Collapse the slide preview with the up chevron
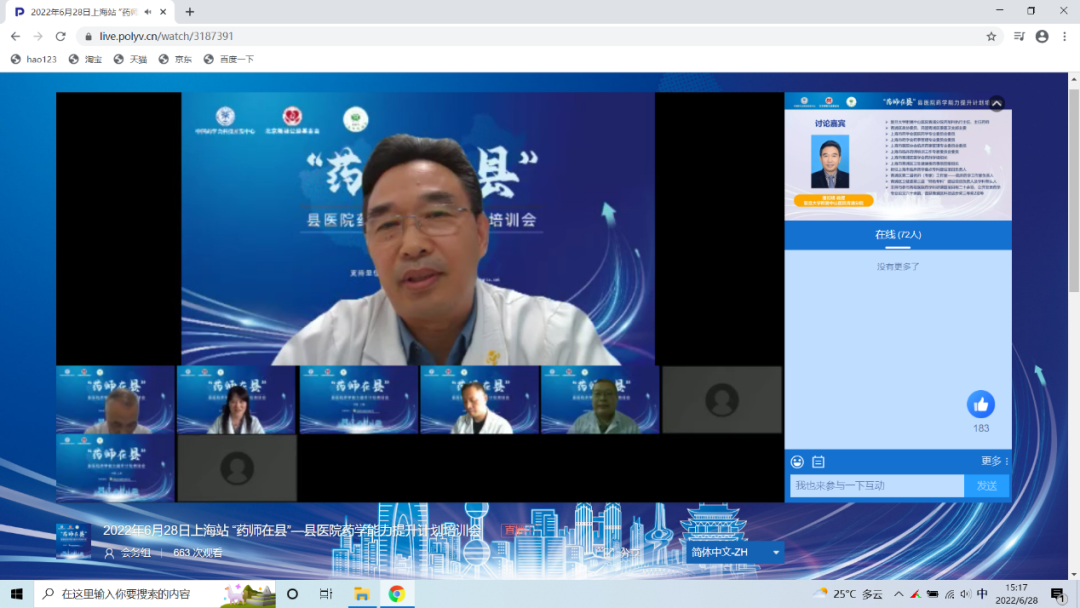1080x608 pixels. click(x=997, y=103)
